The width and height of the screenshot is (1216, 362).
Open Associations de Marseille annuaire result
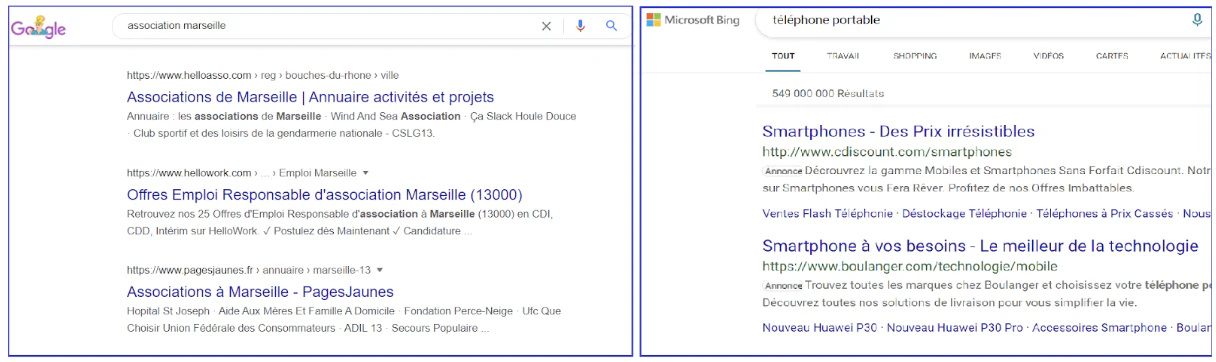click(x=310, y=97)
